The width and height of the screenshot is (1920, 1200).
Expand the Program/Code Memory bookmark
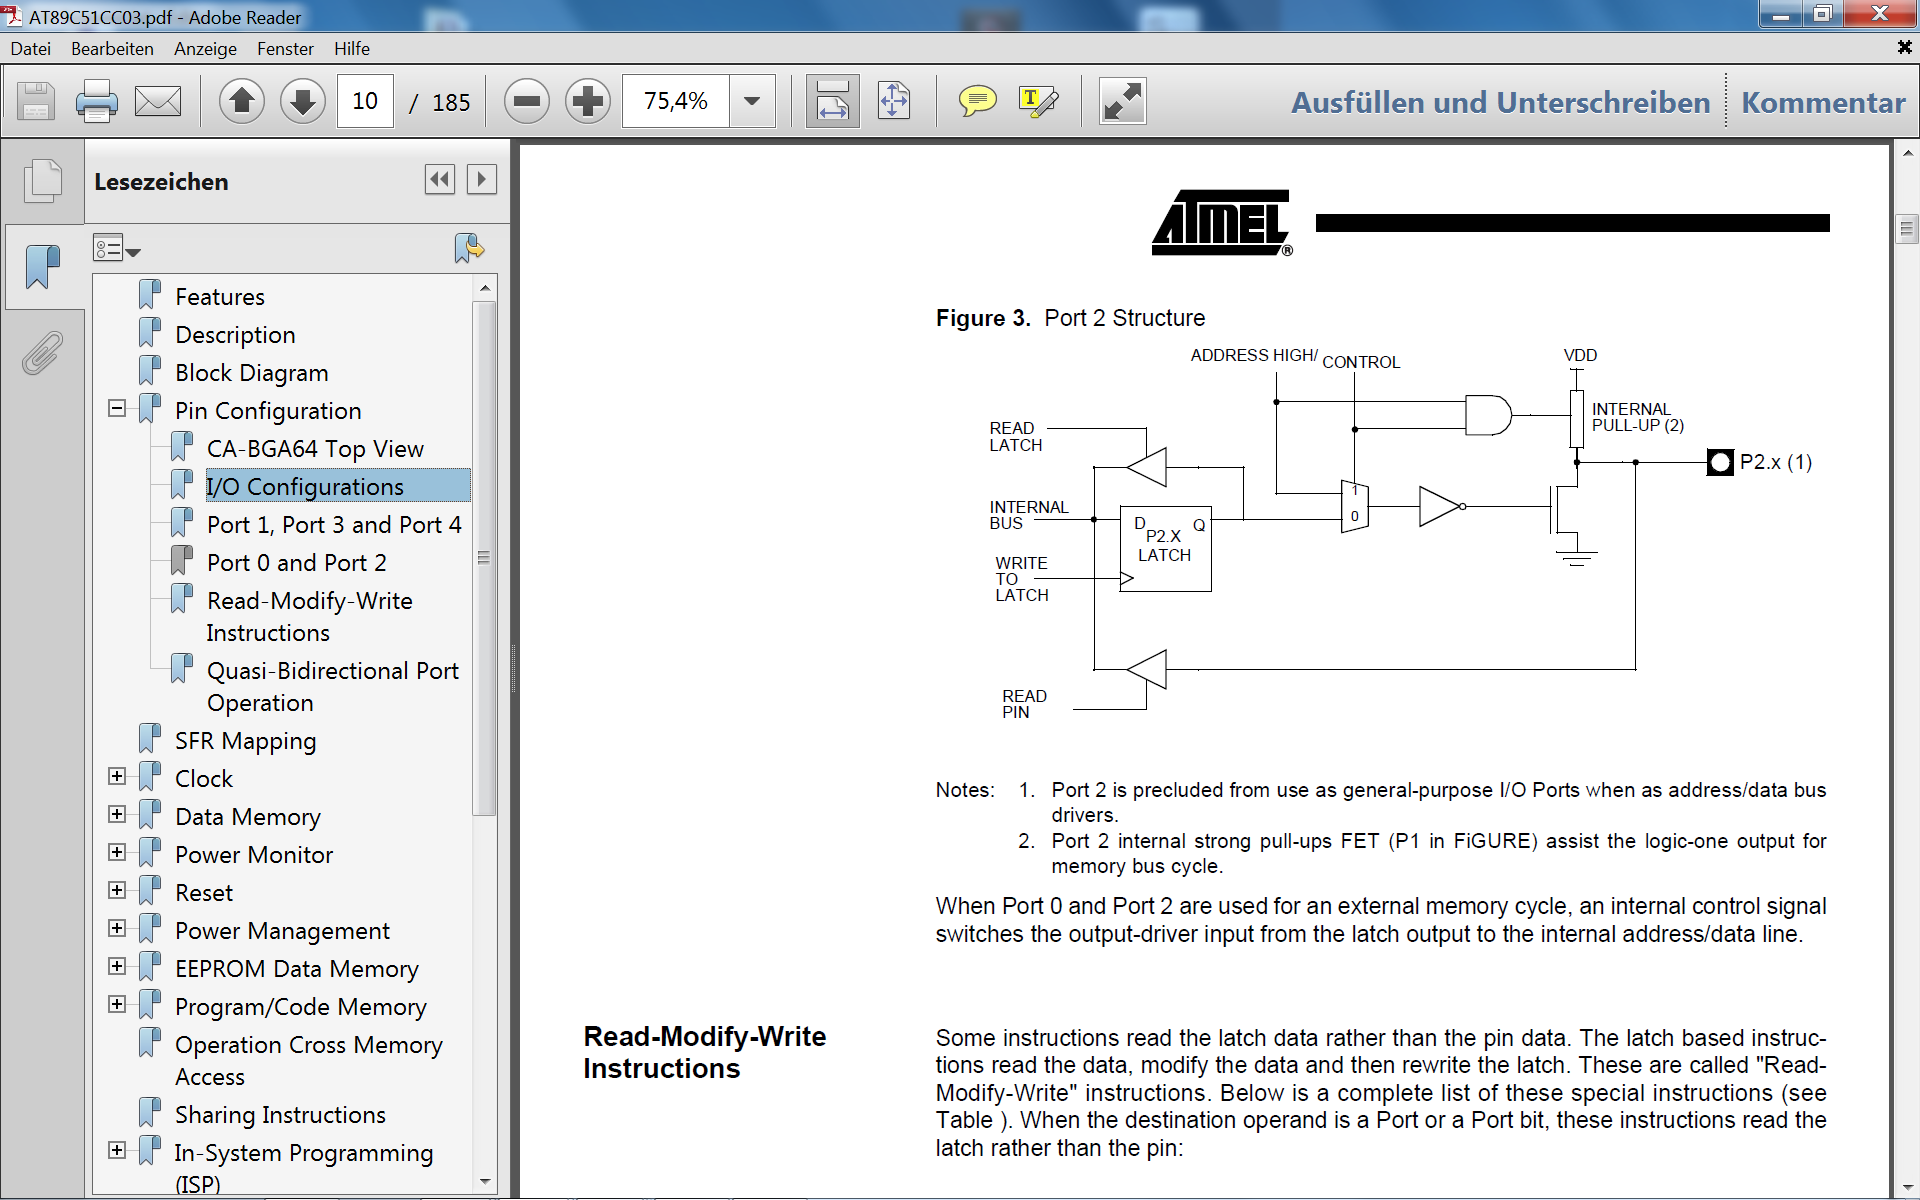click(117, 1004)
